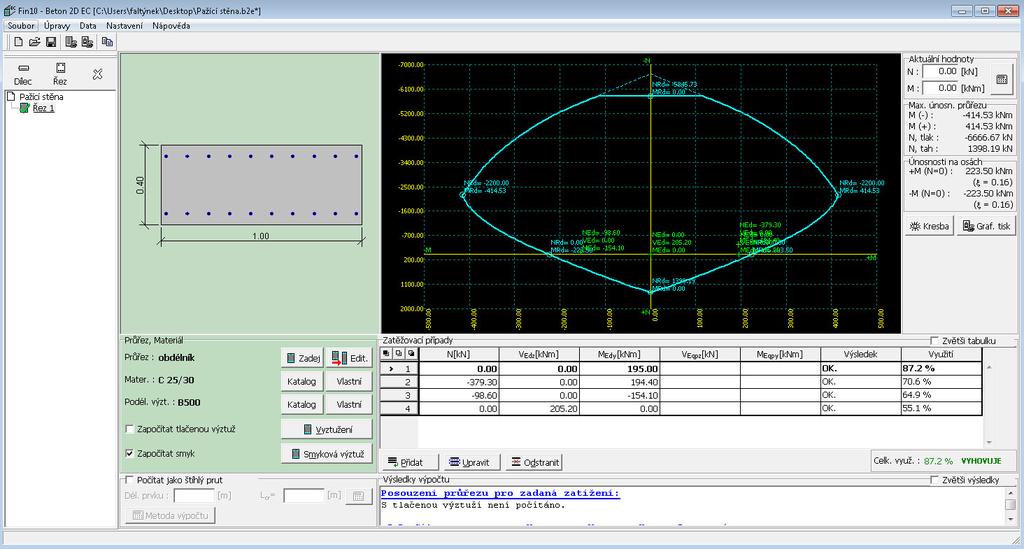1024x549 pixels.
Task: Open the Data menu
Action: click(88, 26)
